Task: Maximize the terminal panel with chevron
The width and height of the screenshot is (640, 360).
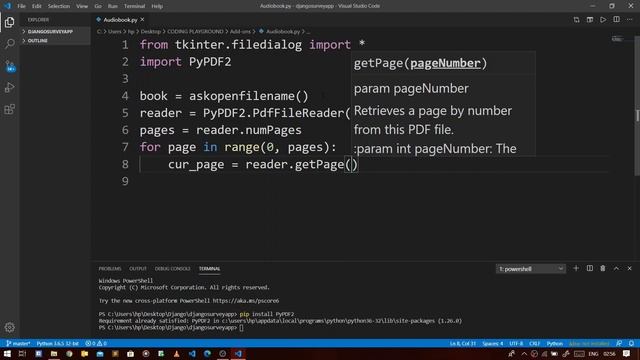Action: [x=616, y=268]
